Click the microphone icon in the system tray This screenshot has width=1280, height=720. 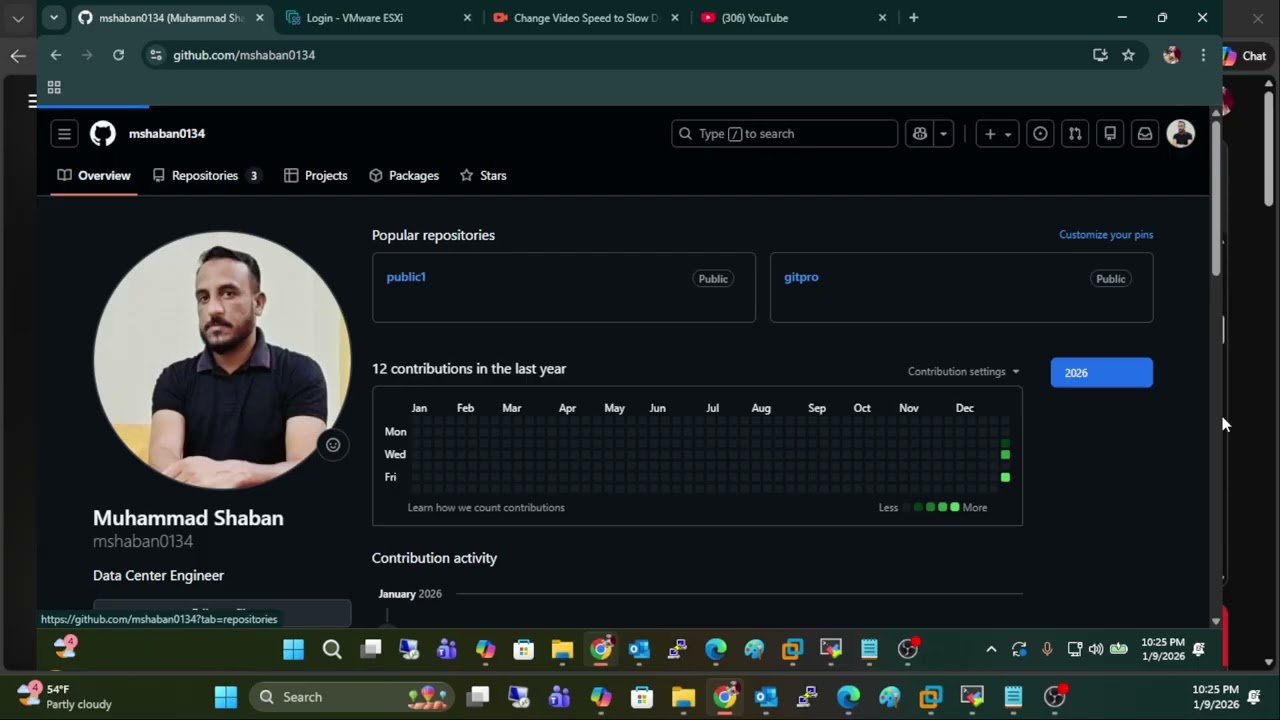coord(1047,649)
